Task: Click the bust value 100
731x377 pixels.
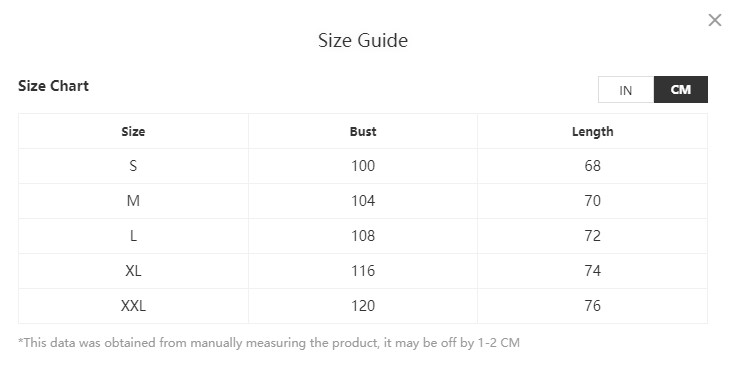Action: tap(363, 166)
